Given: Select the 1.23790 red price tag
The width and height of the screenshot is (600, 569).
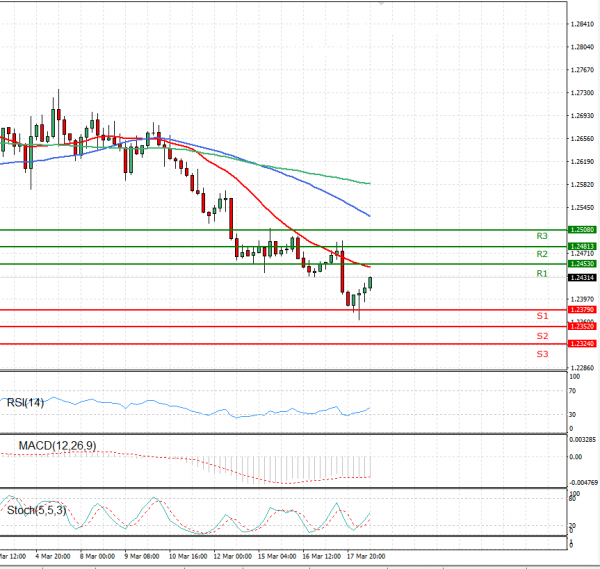Looking at the screenshot, I should (x=582, y=310).
